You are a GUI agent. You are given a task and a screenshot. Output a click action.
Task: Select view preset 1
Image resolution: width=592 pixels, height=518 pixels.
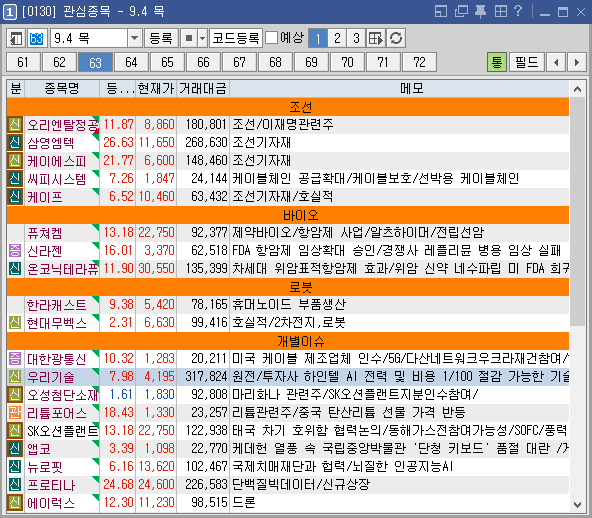click(x=318, y=38)
